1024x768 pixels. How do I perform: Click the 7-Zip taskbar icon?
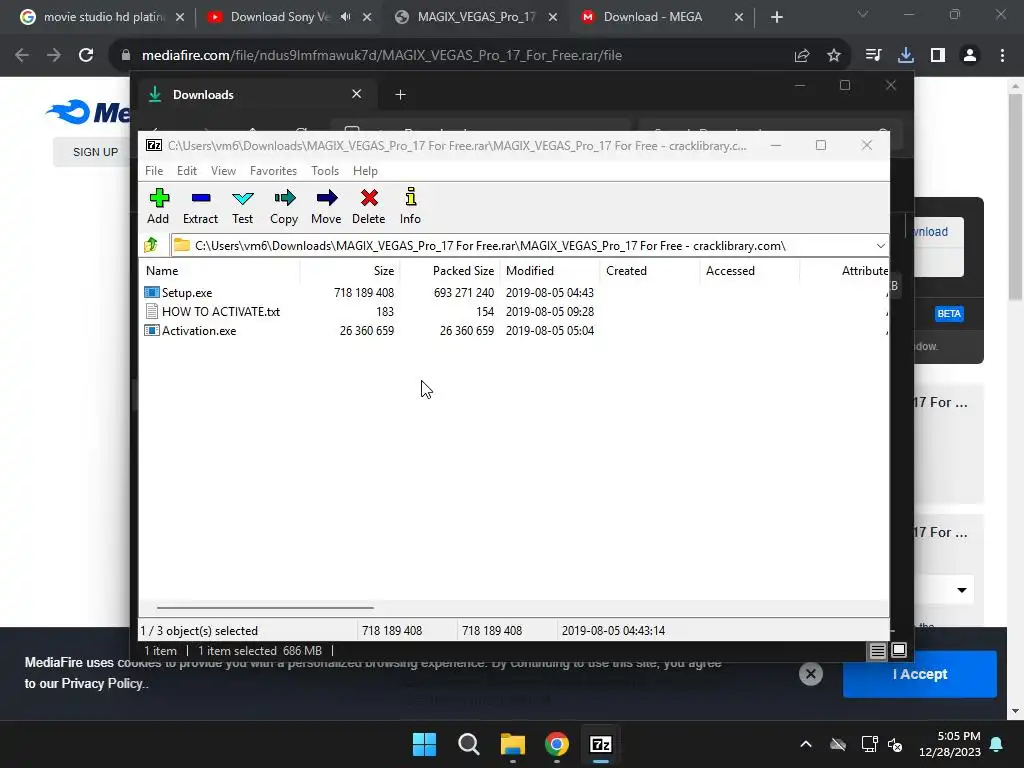(601, 744)
